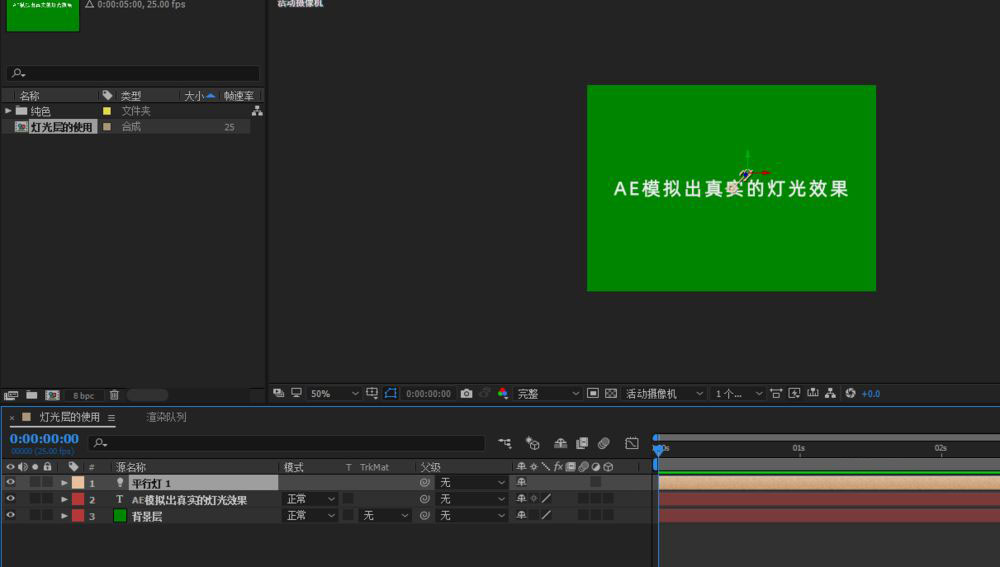Image resolution: width=1000 pixels, height=567 pixels.
Task: Open the 1个... view layout dropdown
Action: tap(738, 394)
